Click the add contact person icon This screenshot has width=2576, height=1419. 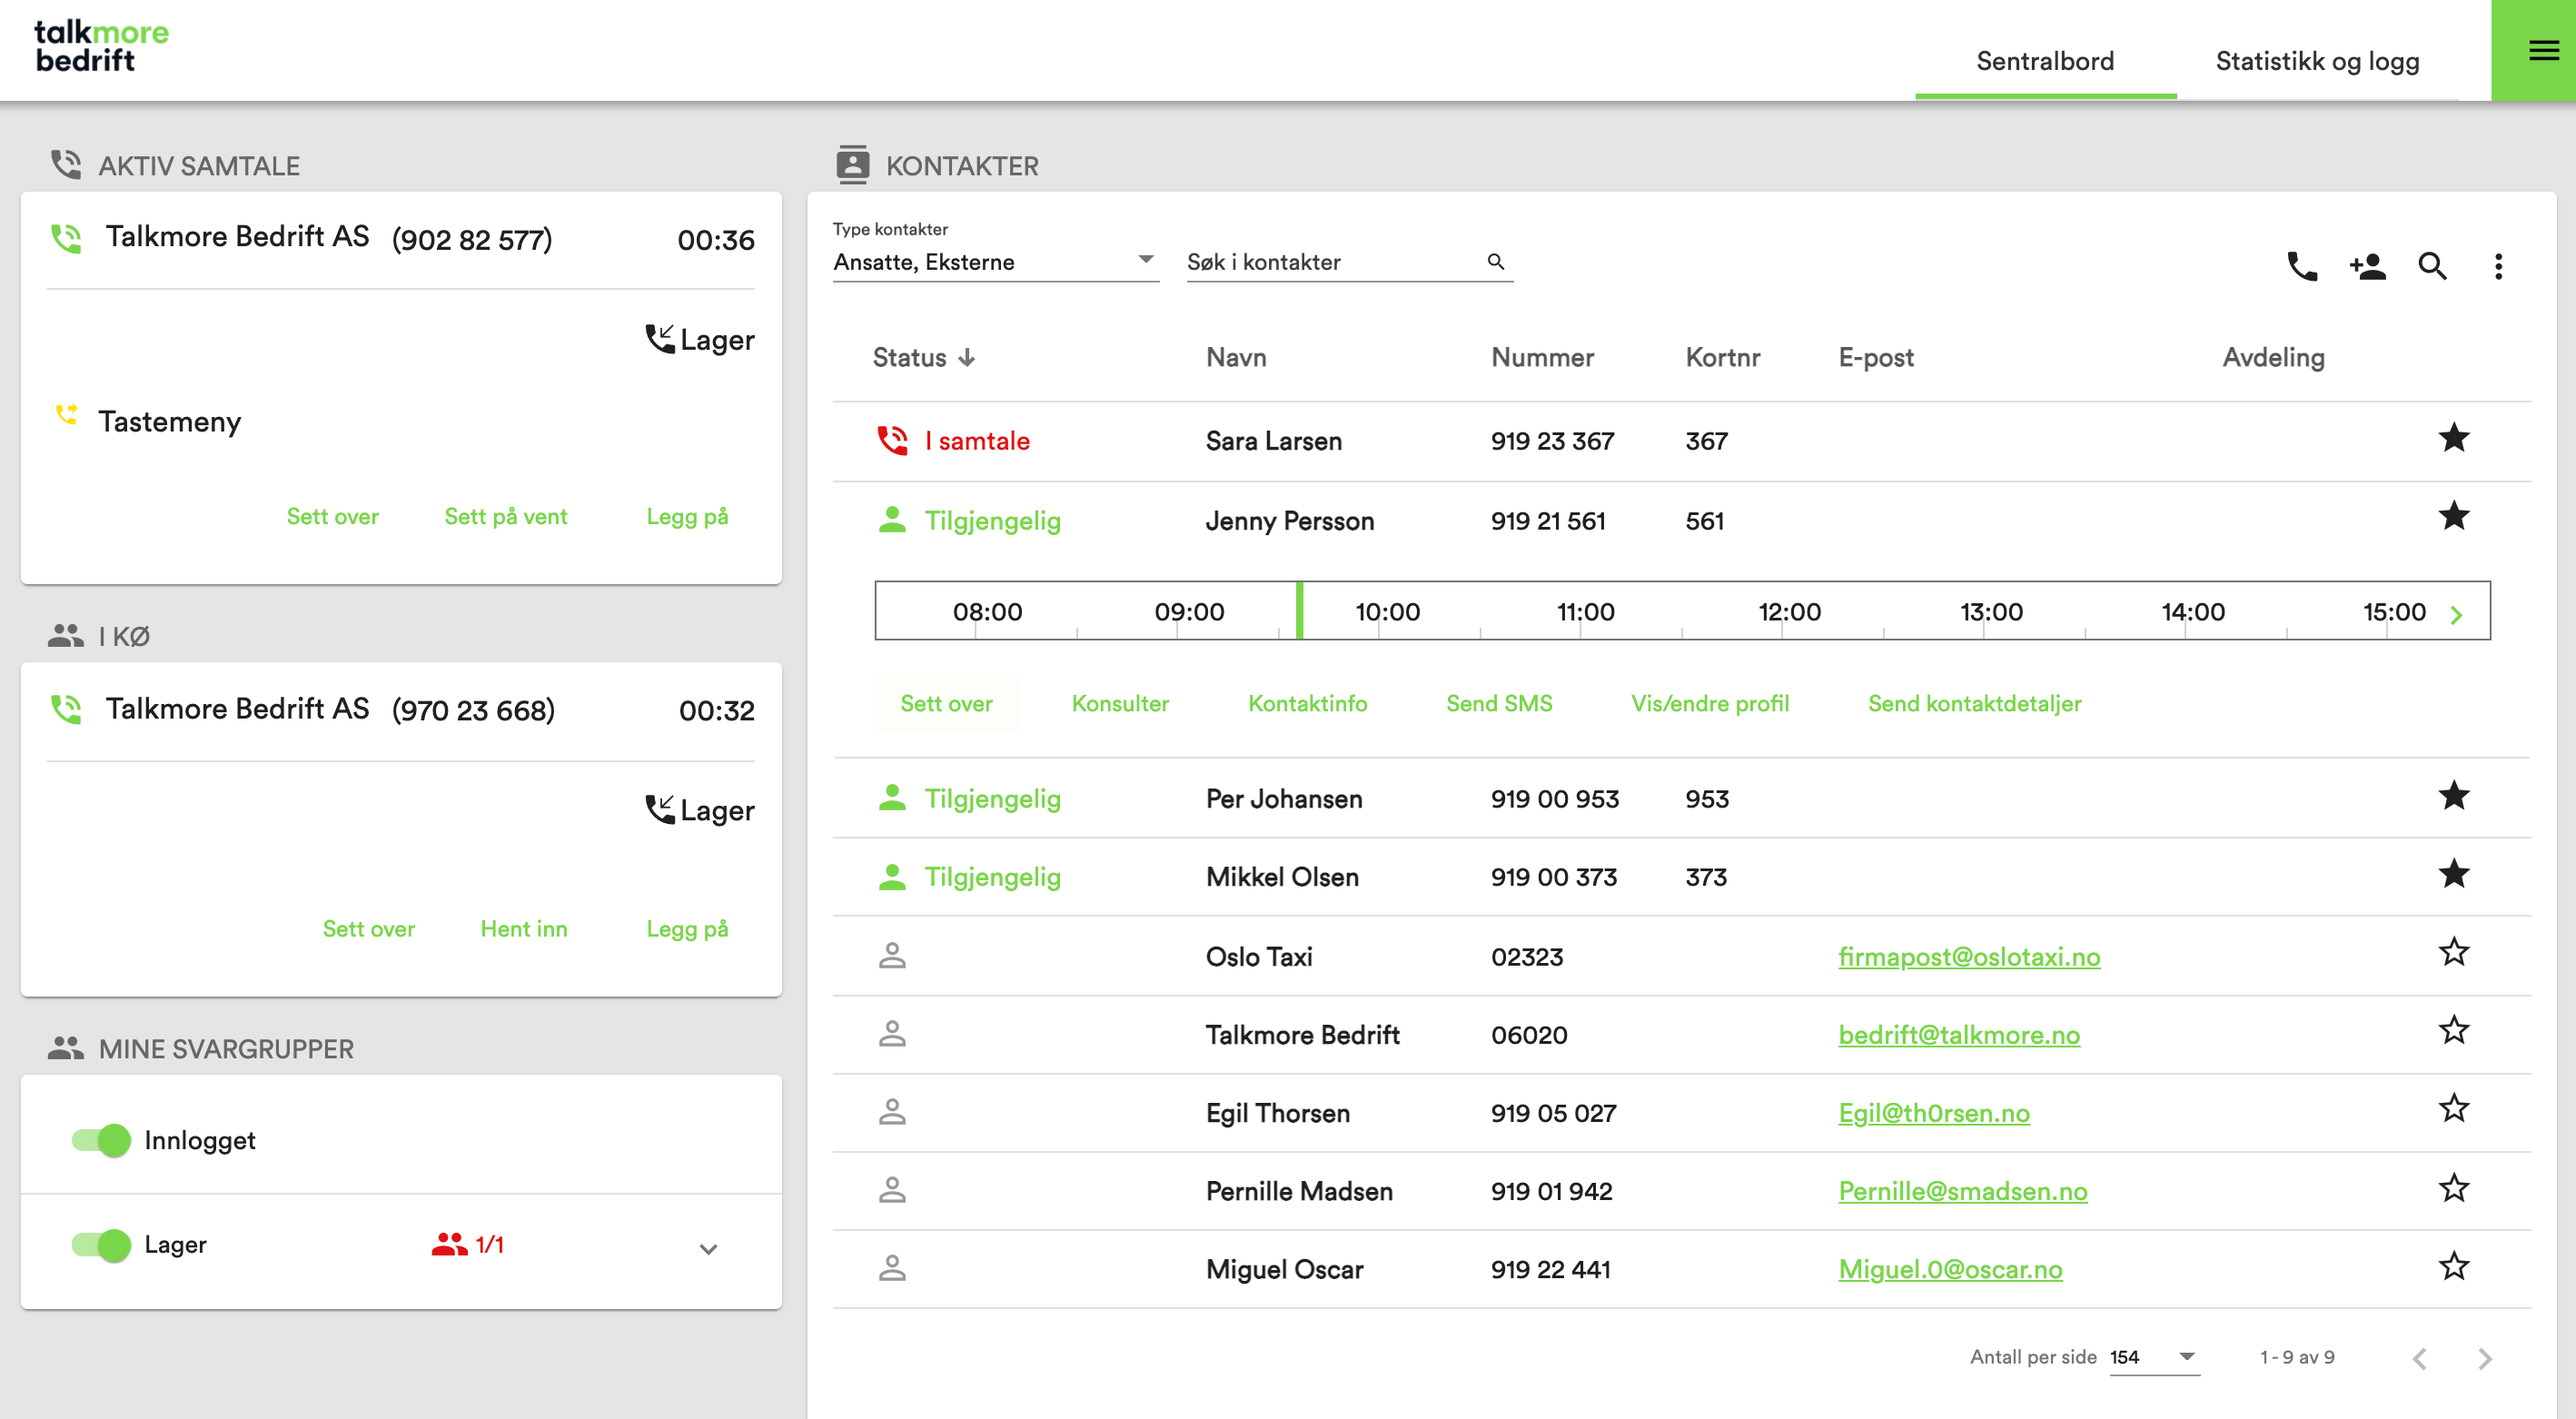(x=2367, y=266)
